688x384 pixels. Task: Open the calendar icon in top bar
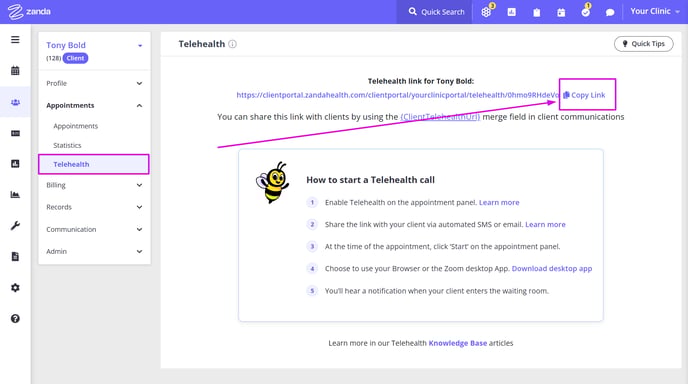[561, 12]
